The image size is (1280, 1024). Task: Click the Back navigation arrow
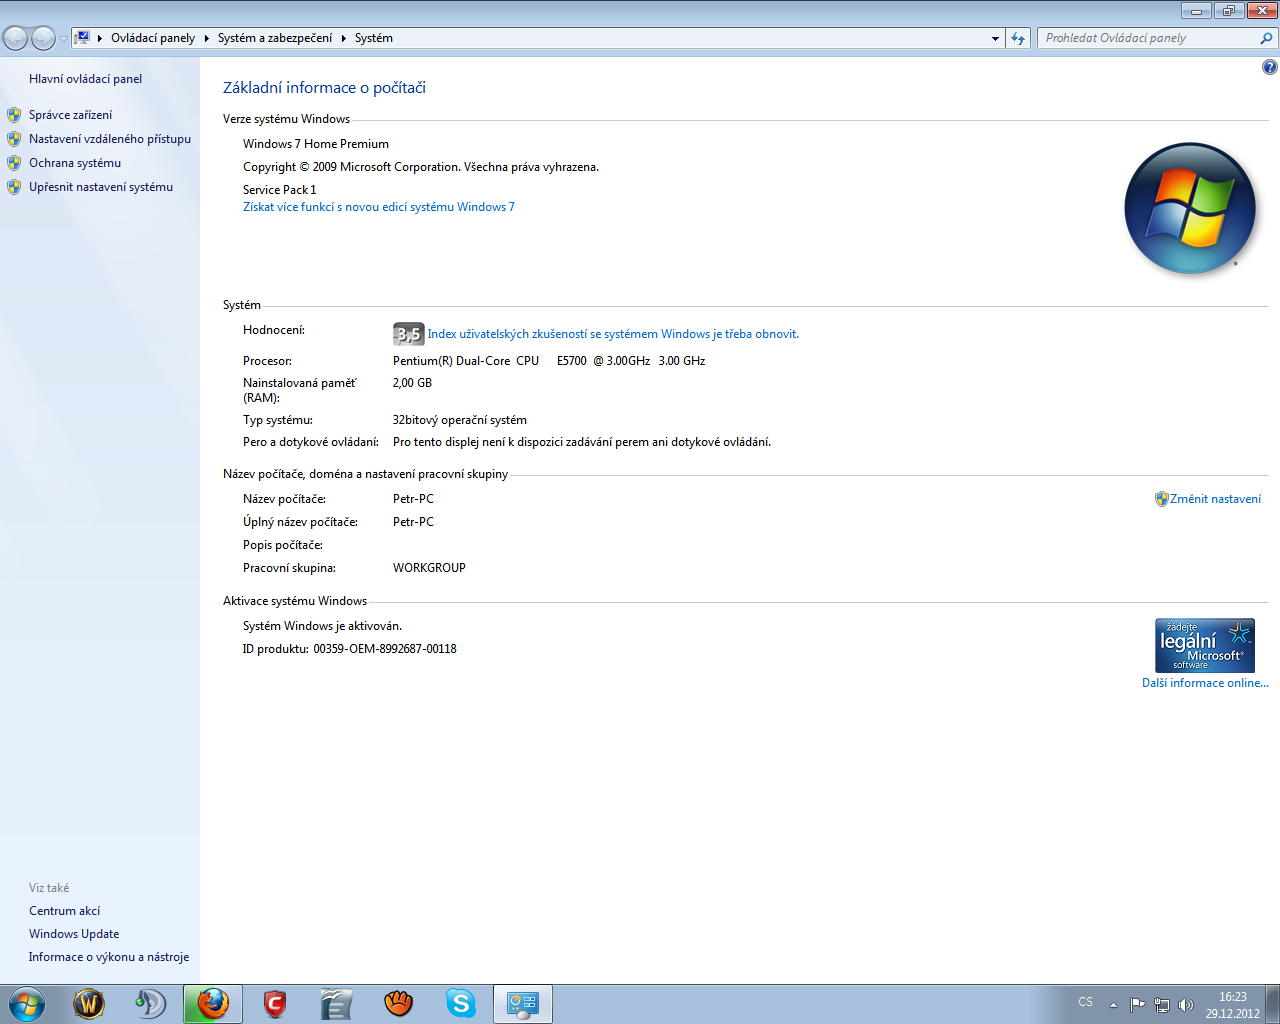(x=15, y=38)
